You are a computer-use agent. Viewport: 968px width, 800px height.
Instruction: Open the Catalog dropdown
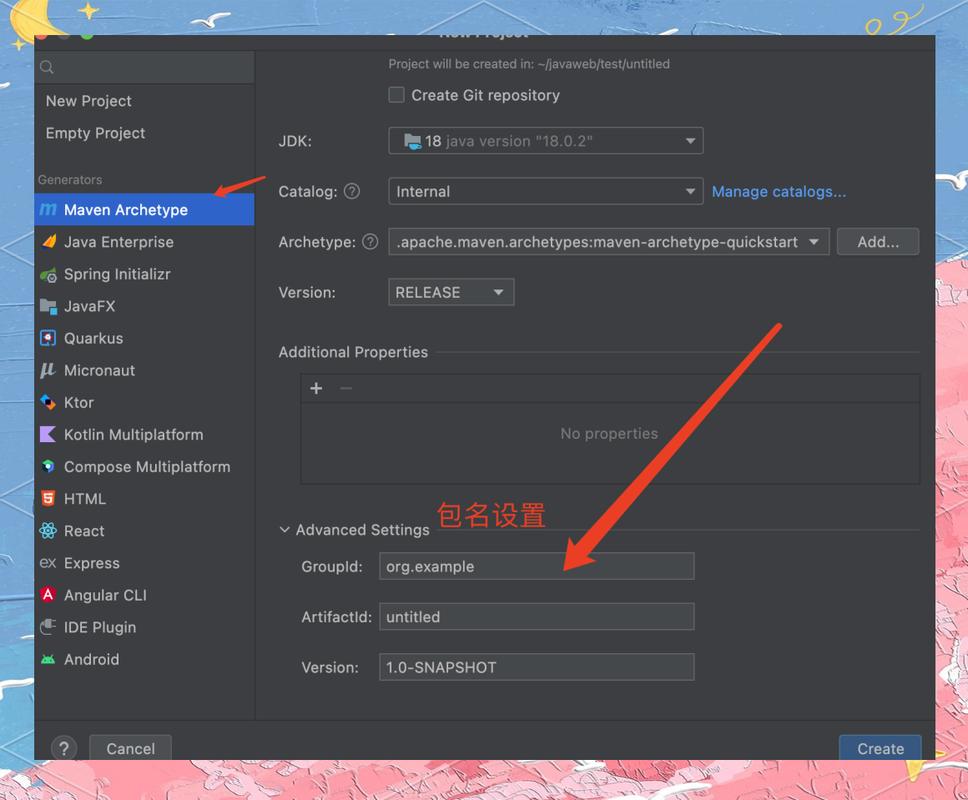[546, 191]
